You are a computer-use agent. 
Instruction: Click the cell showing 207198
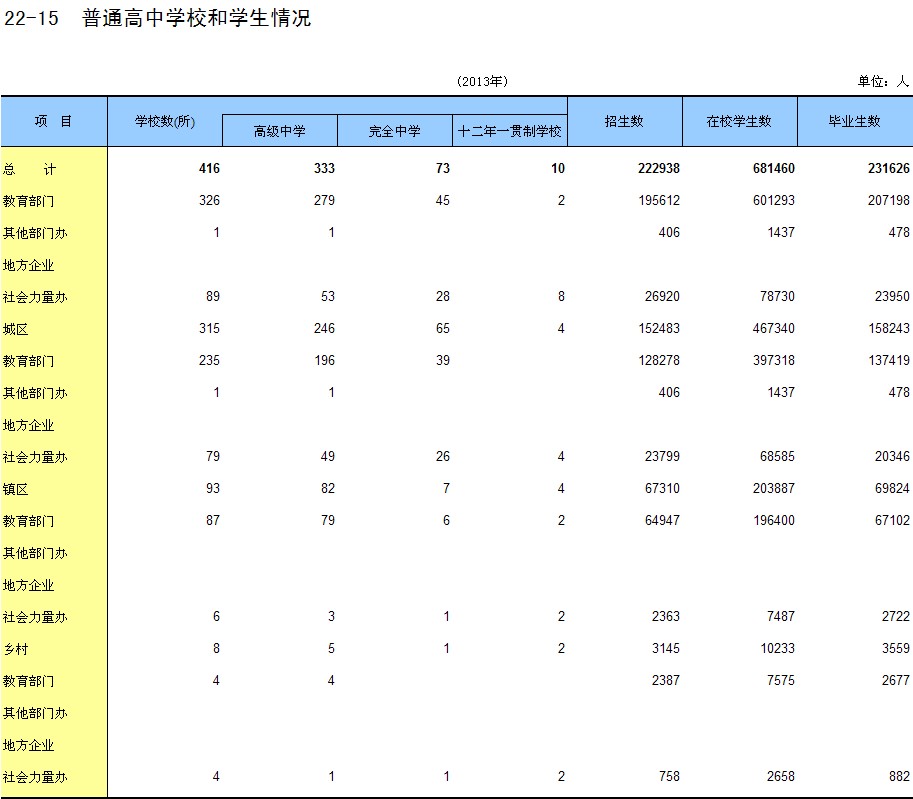point(889,201)
